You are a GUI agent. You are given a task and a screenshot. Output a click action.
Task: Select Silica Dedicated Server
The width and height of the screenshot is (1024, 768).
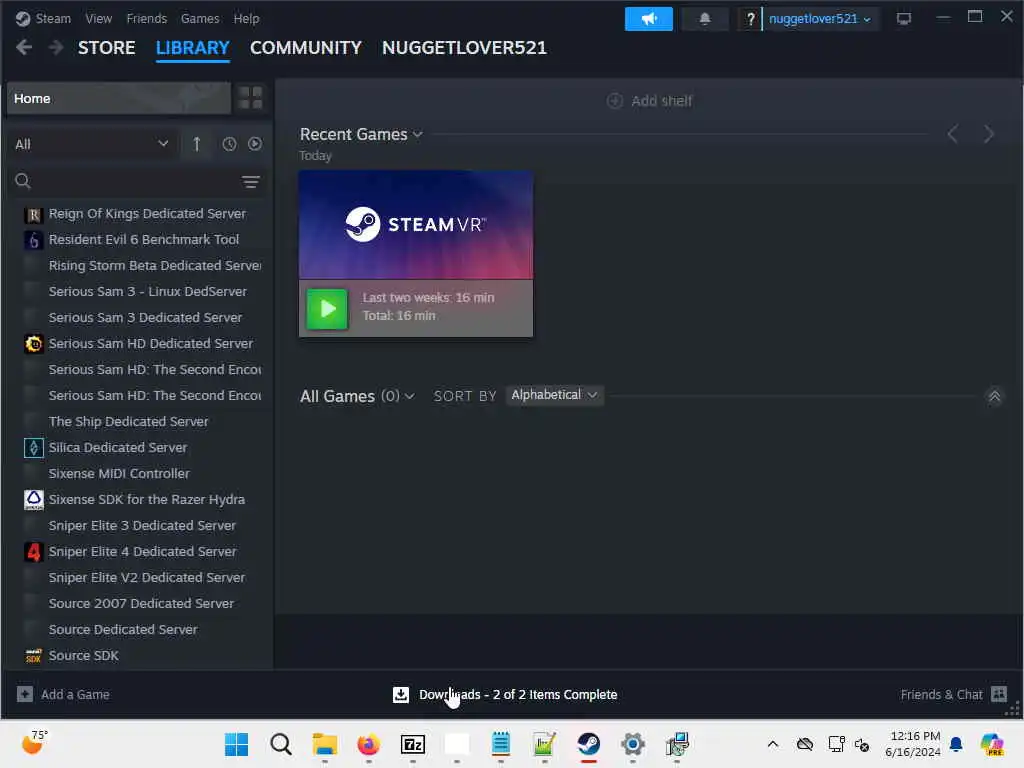[137, 447]
